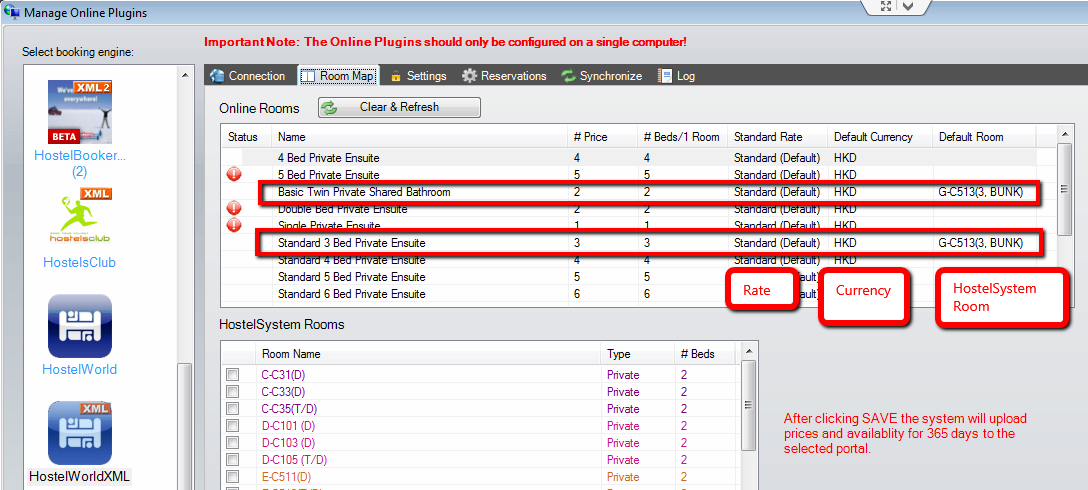1088x490 pixels.
Task: Select the HostelWorld booking engine icon
Action: [79, 326]
